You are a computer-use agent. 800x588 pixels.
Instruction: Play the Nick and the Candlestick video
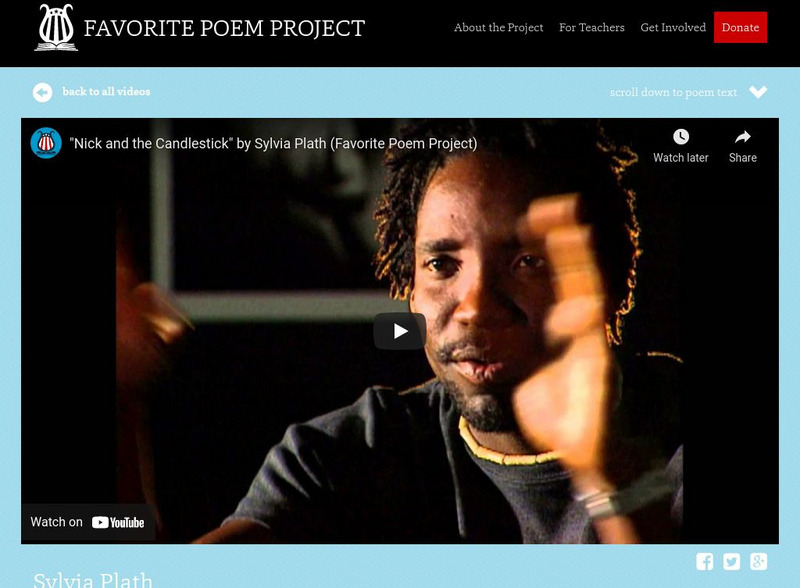(399, 331)
